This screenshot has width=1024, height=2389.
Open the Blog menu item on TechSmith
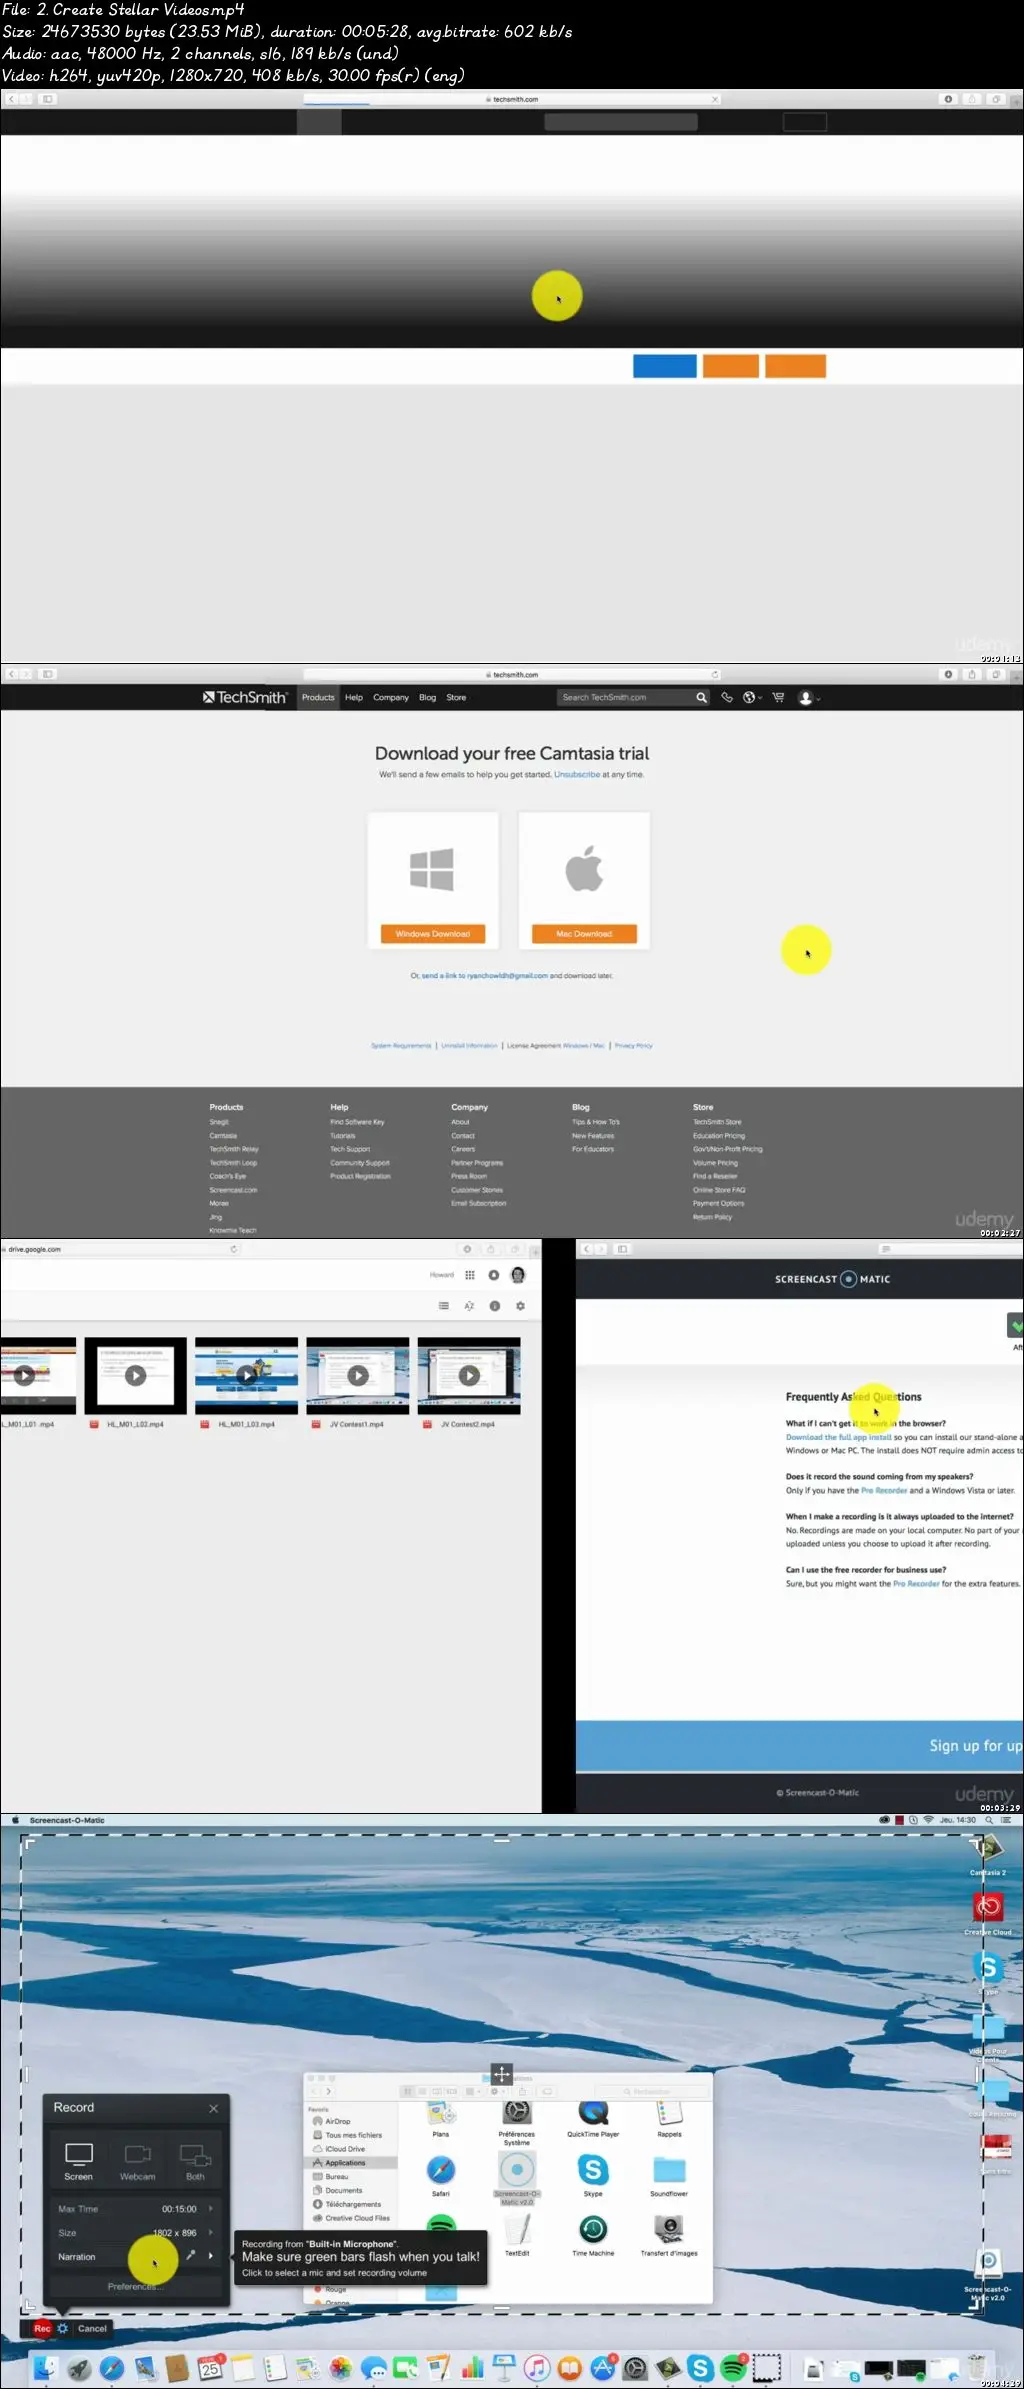coord(427,697)
